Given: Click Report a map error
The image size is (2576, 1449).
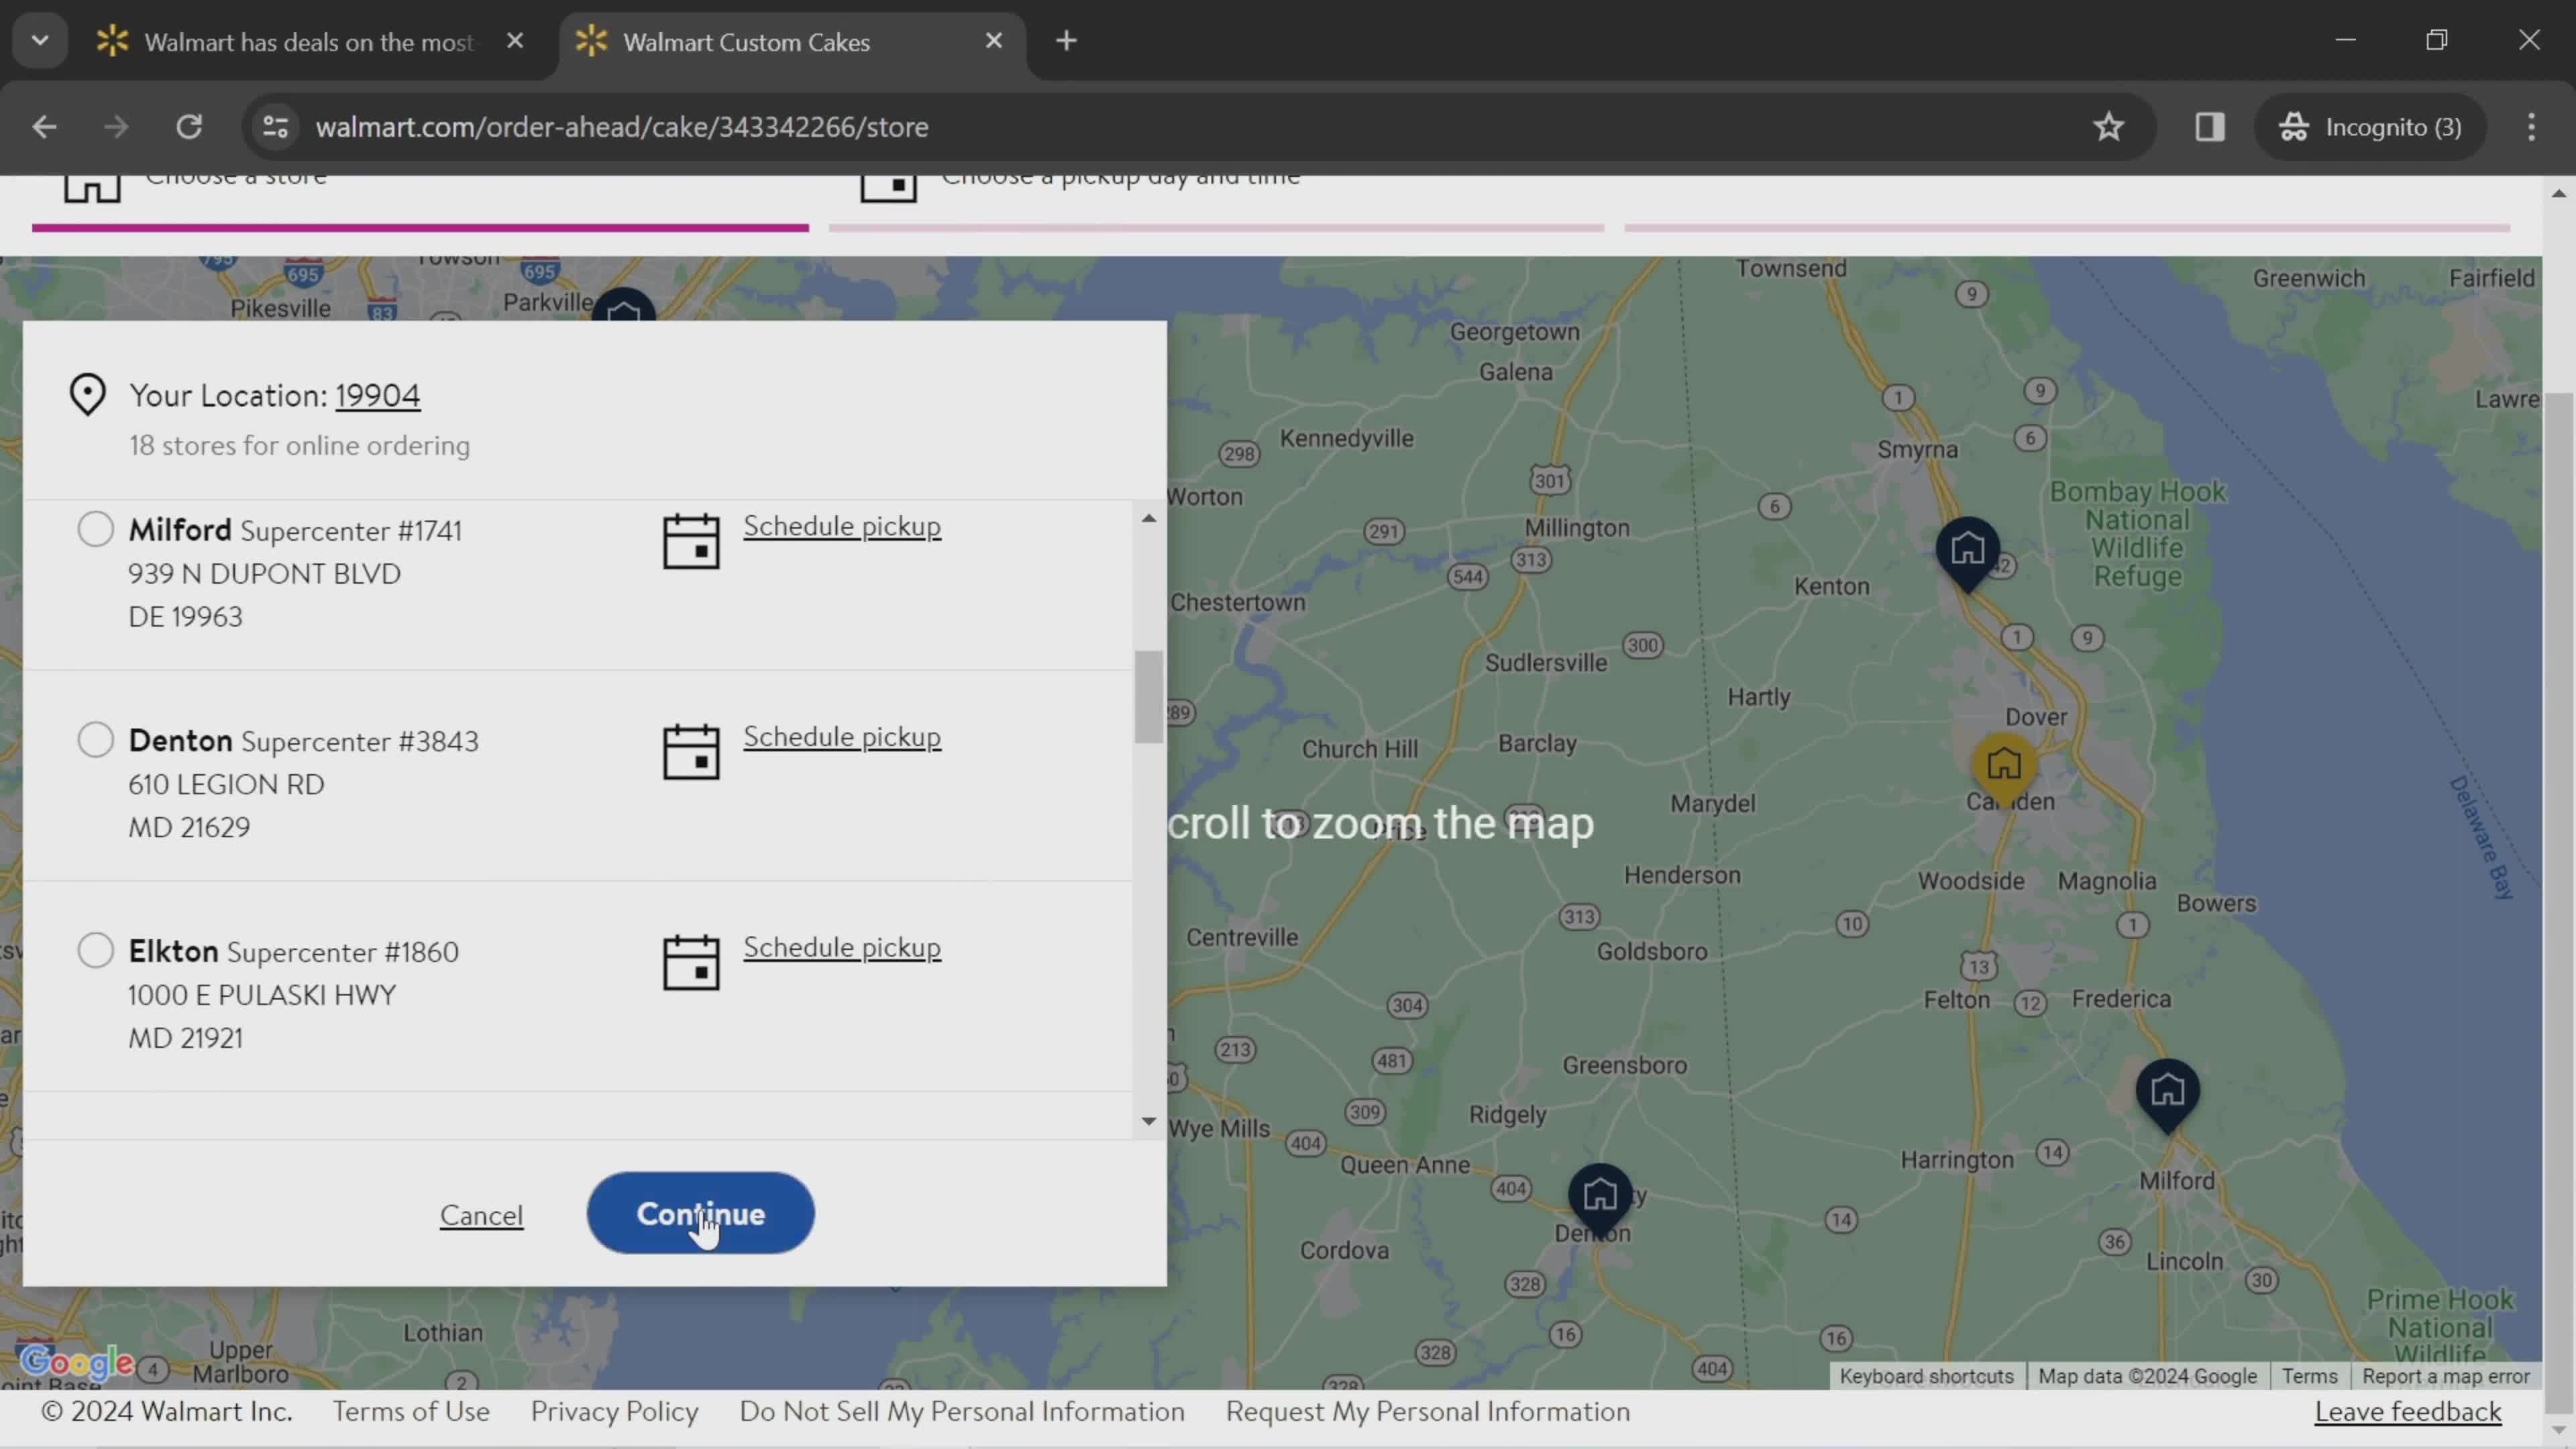Looking at the screenshot, I should click(x=2446, y=1376).
